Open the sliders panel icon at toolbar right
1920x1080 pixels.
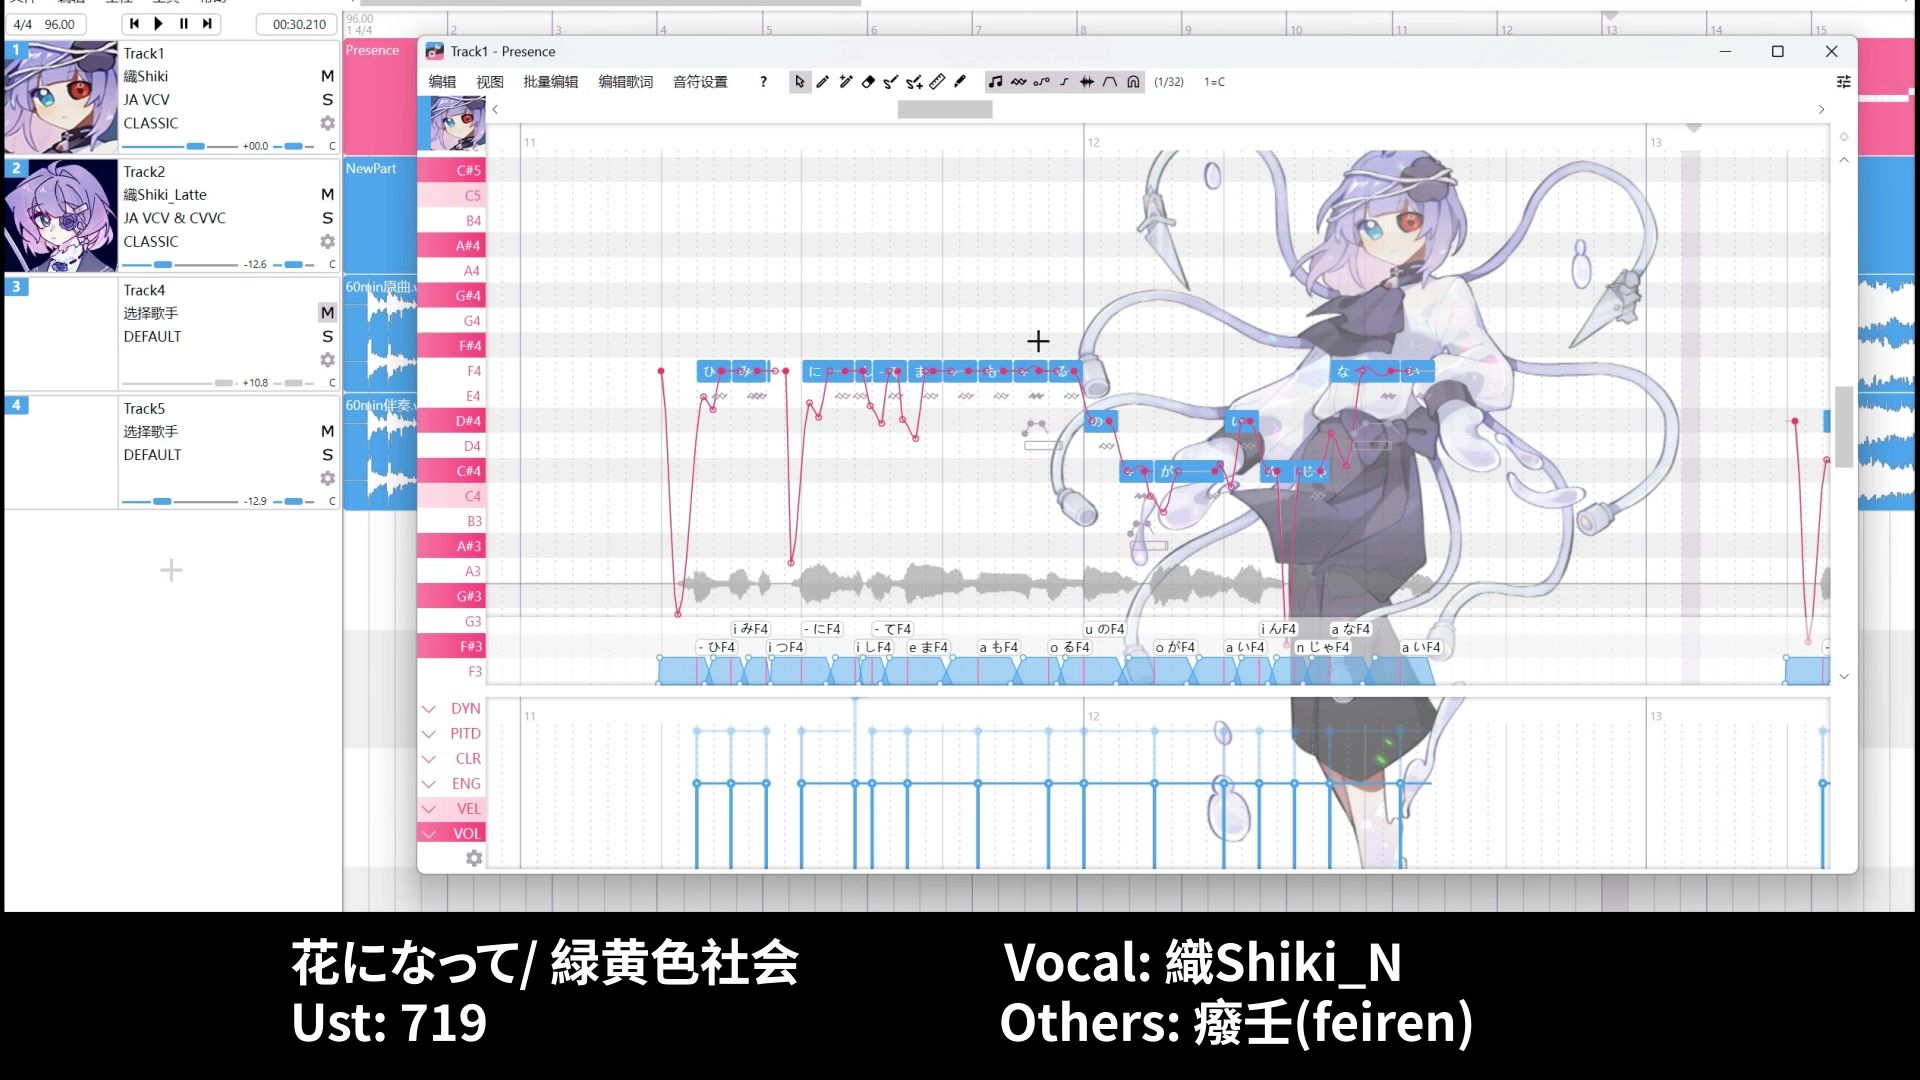coord(1844,82)
